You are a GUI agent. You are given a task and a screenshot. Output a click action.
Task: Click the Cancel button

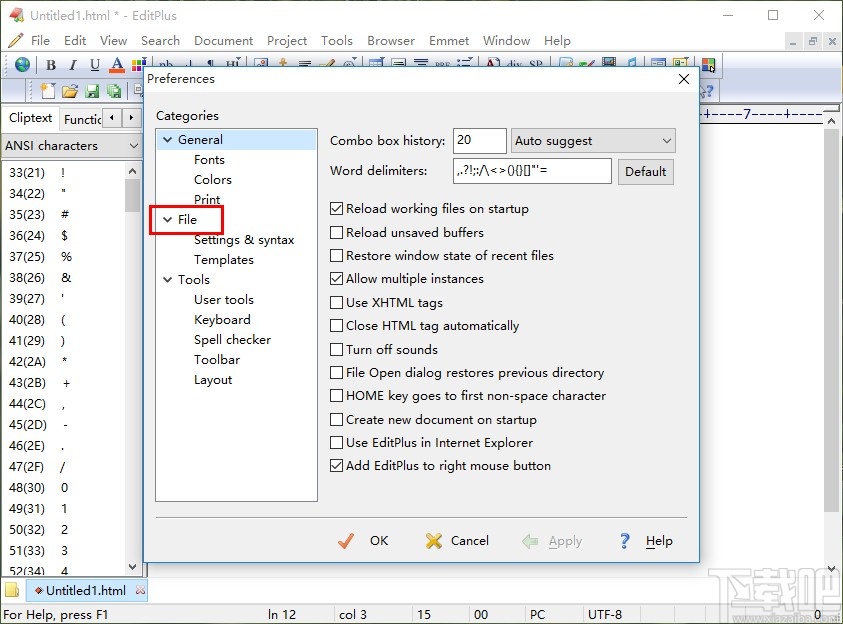tap(457, 541)
